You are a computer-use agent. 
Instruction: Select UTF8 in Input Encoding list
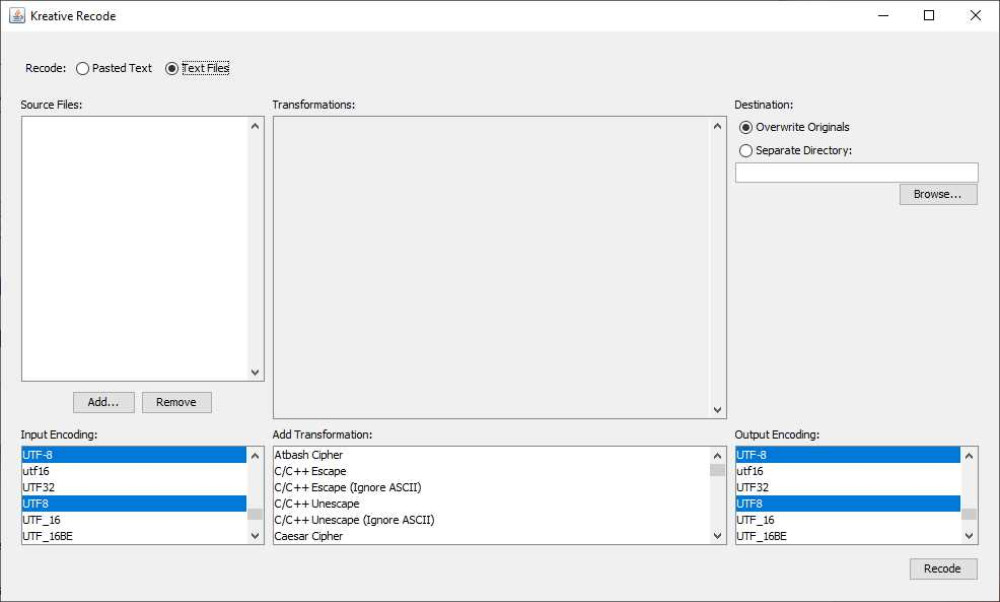click(x=134, y=504)
